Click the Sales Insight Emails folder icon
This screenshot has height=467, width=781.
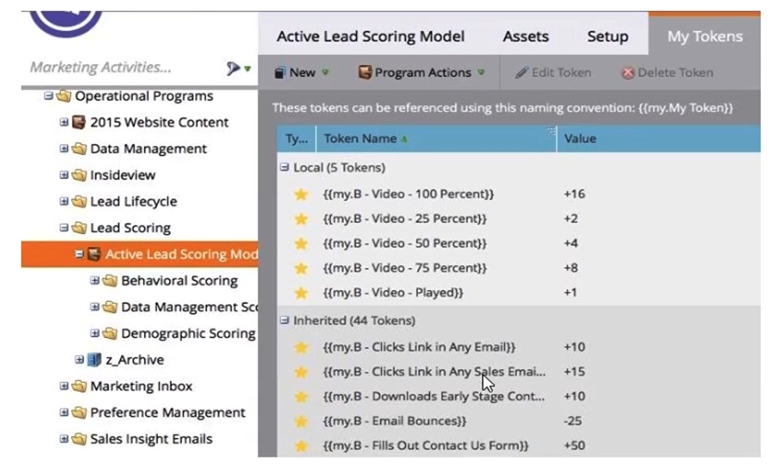pyautogui.click(x=79, y=439)
